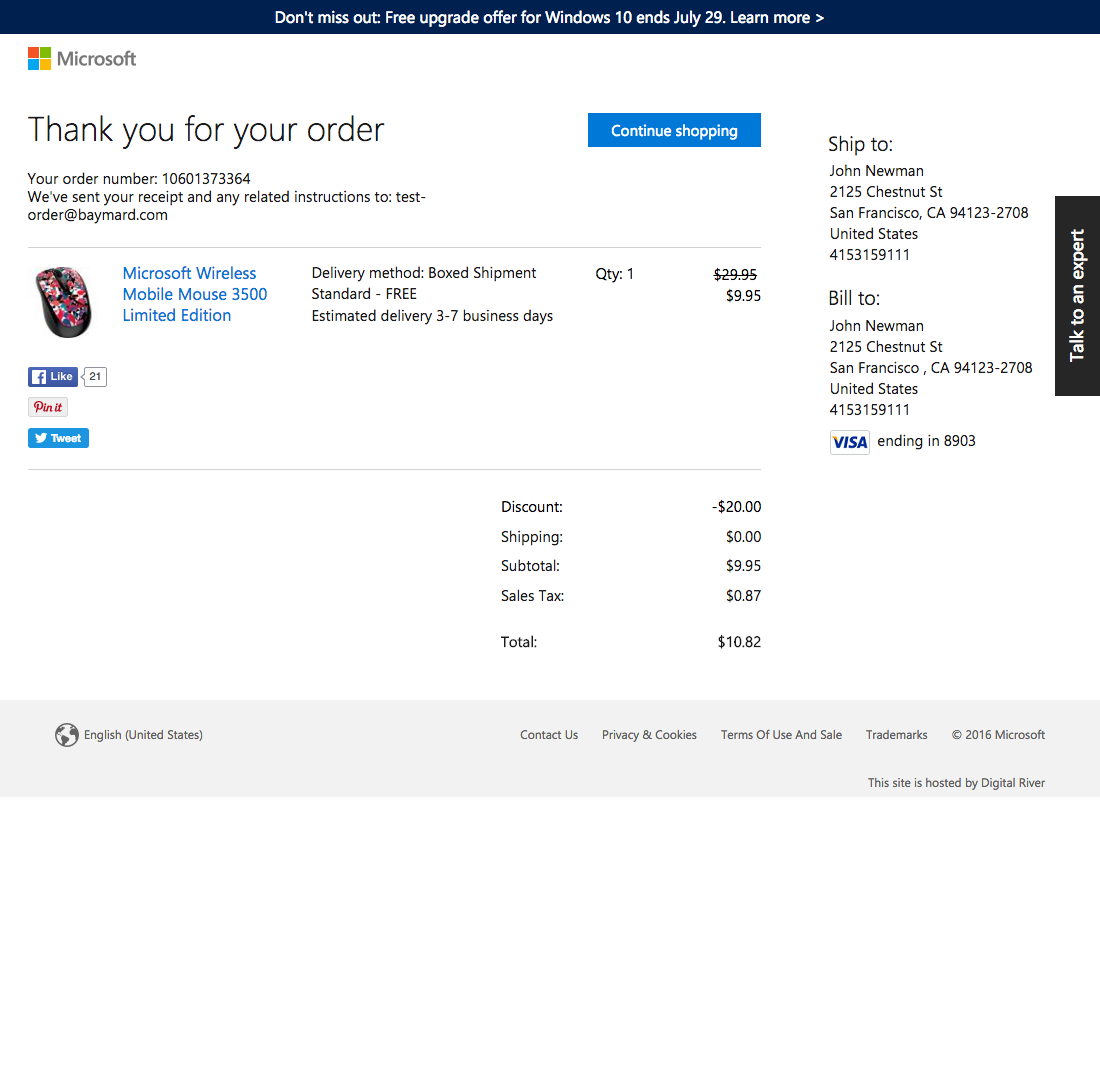Visit the Digital River hosting link
Screen dimensions: 1100x1082
pyautogui.click(x=1013, y=782)
